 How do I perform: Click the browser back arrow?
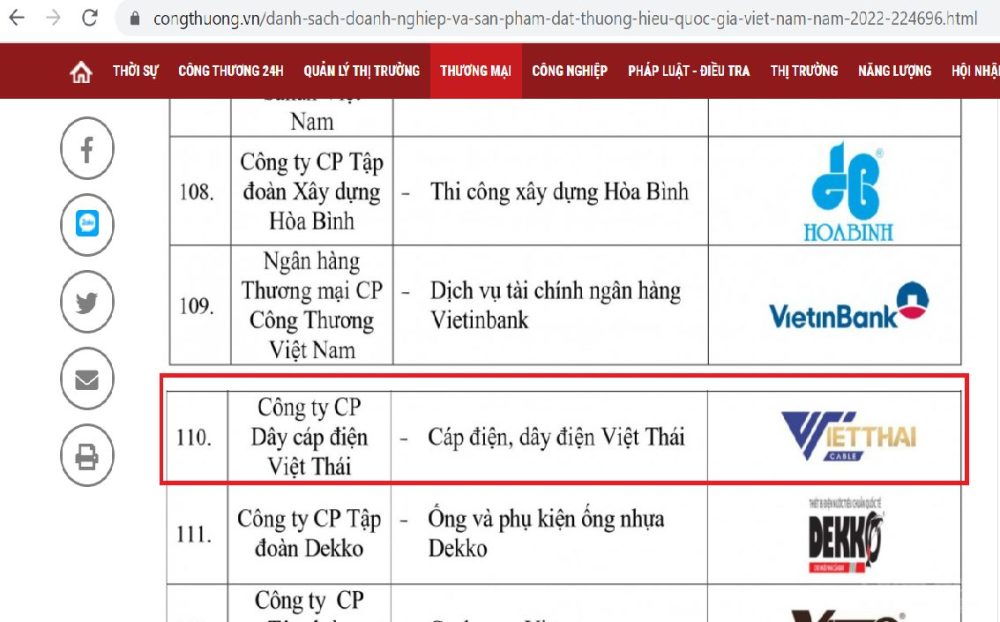coord(17,18)
